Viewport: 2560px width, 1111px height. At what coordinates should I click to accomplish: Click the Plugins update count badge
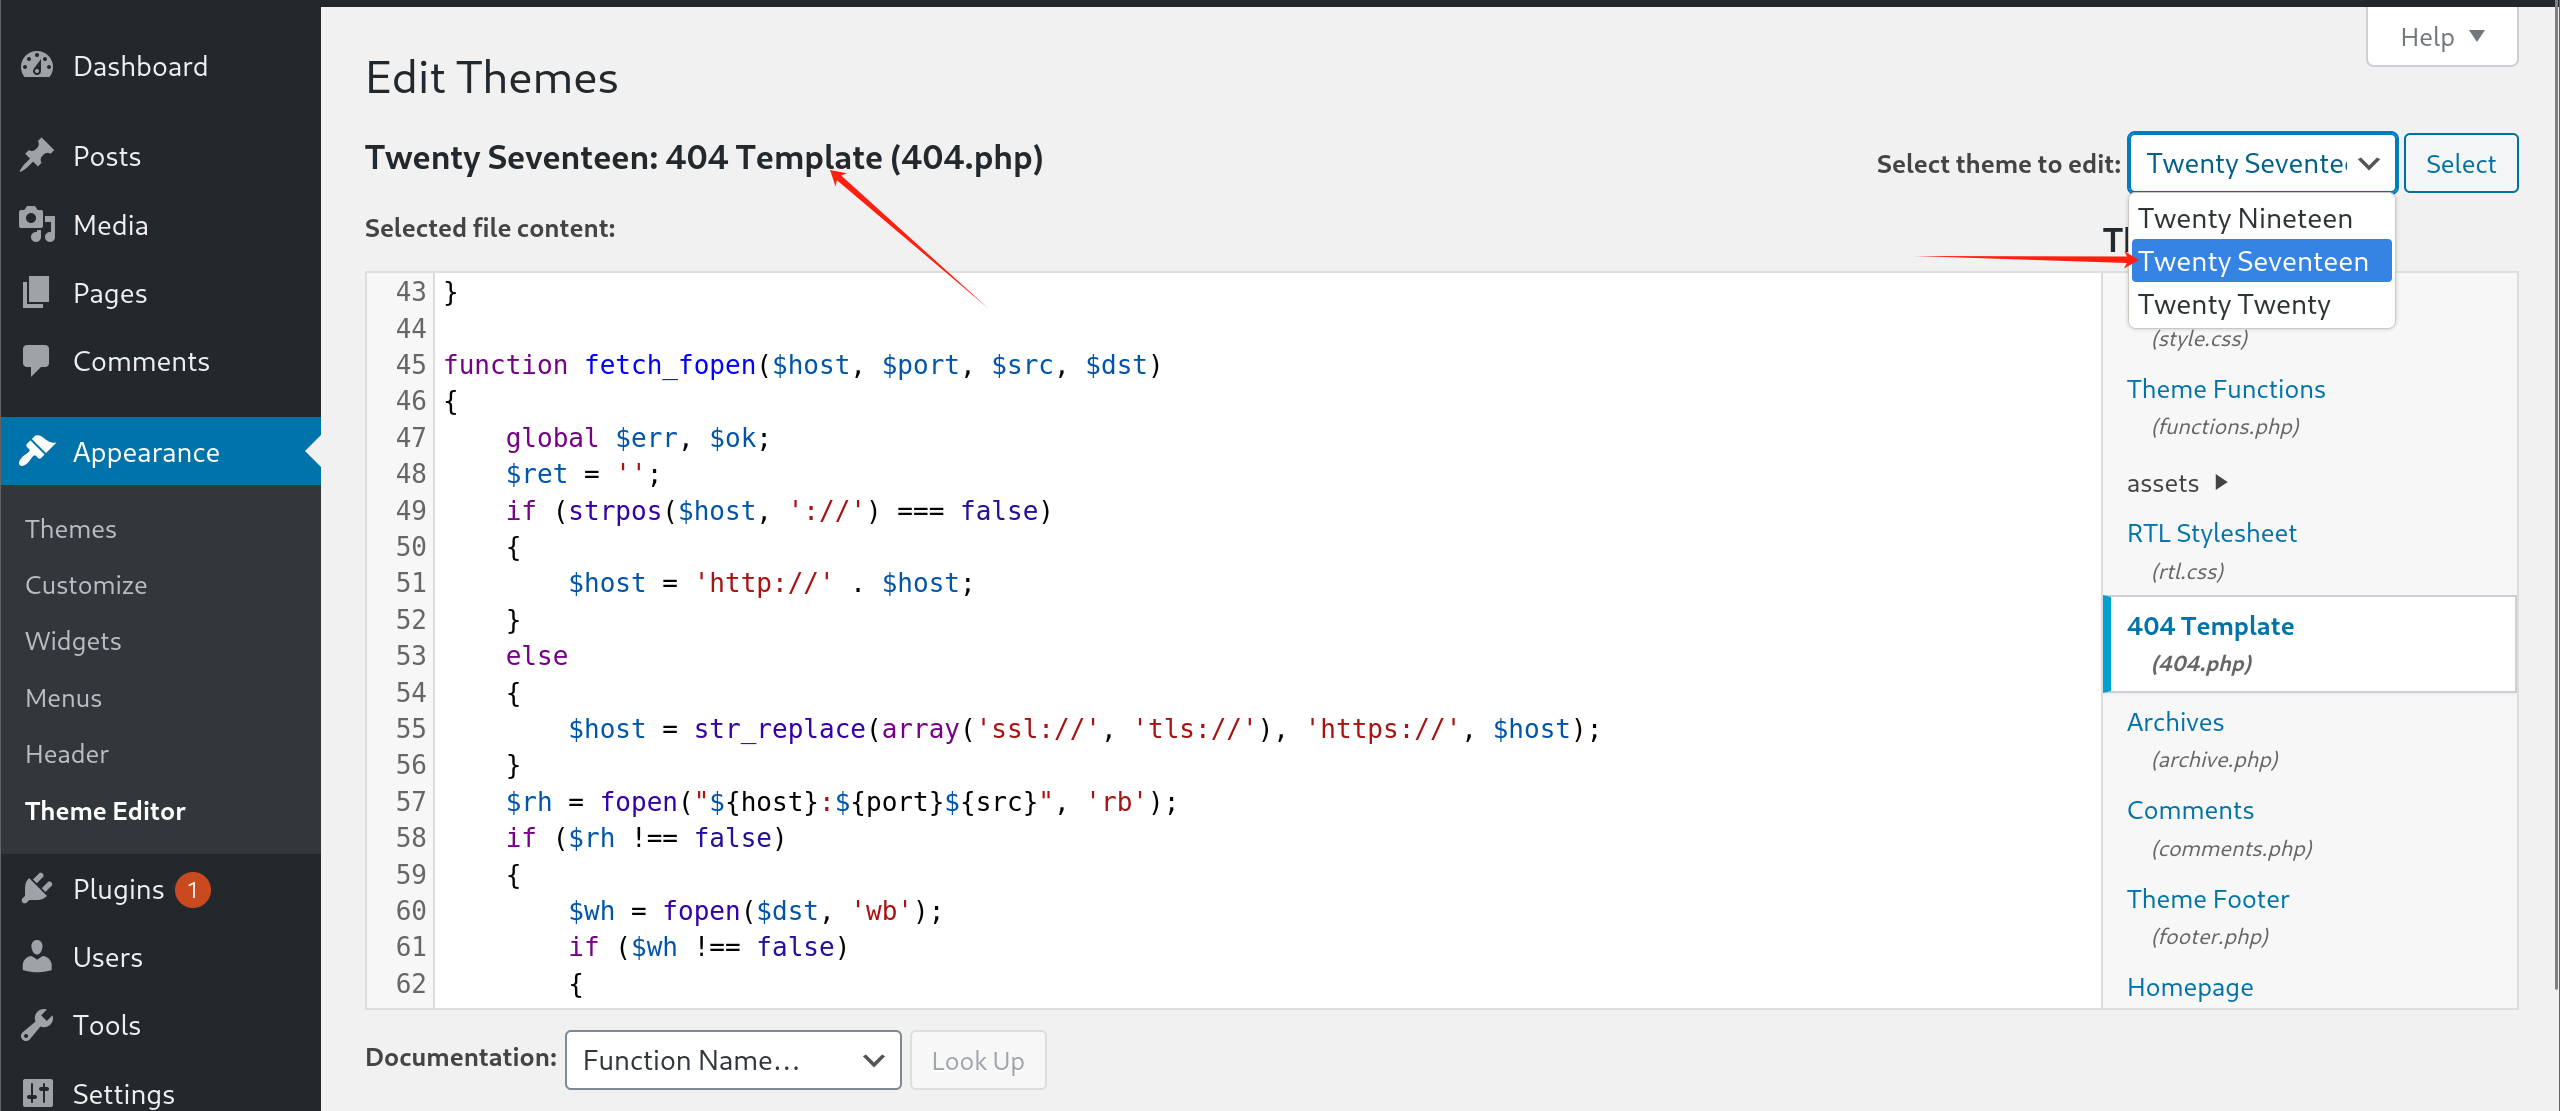pyautogui.click(x=193, y=889)
